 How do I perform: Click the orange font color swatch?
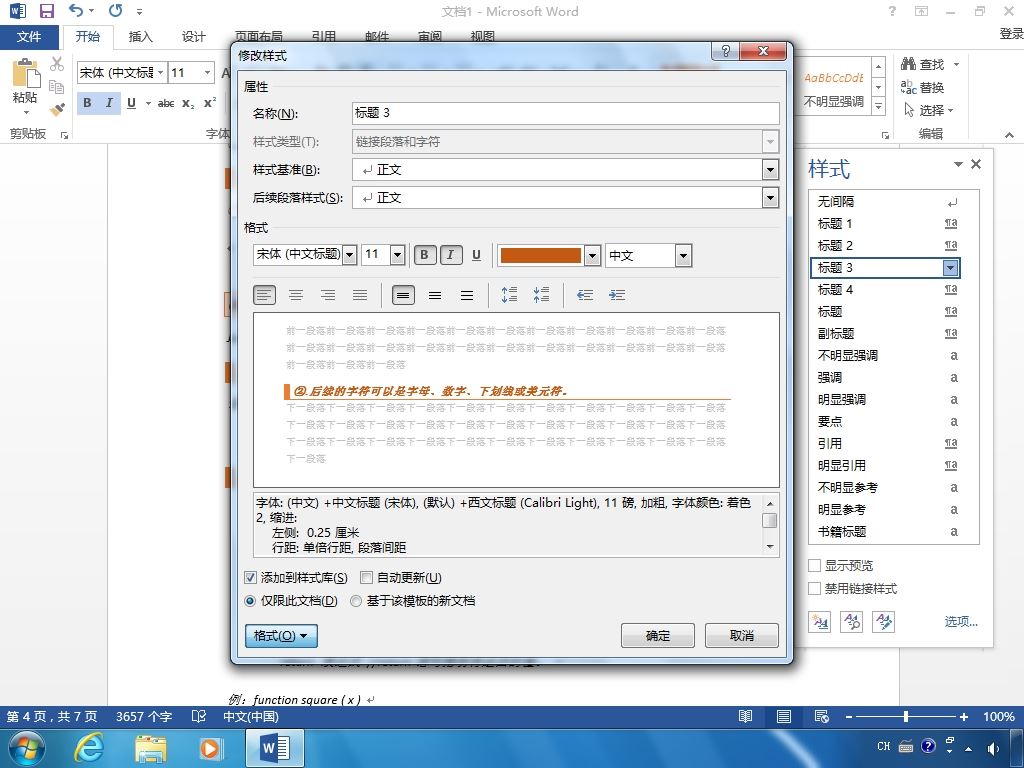[540, 255]
